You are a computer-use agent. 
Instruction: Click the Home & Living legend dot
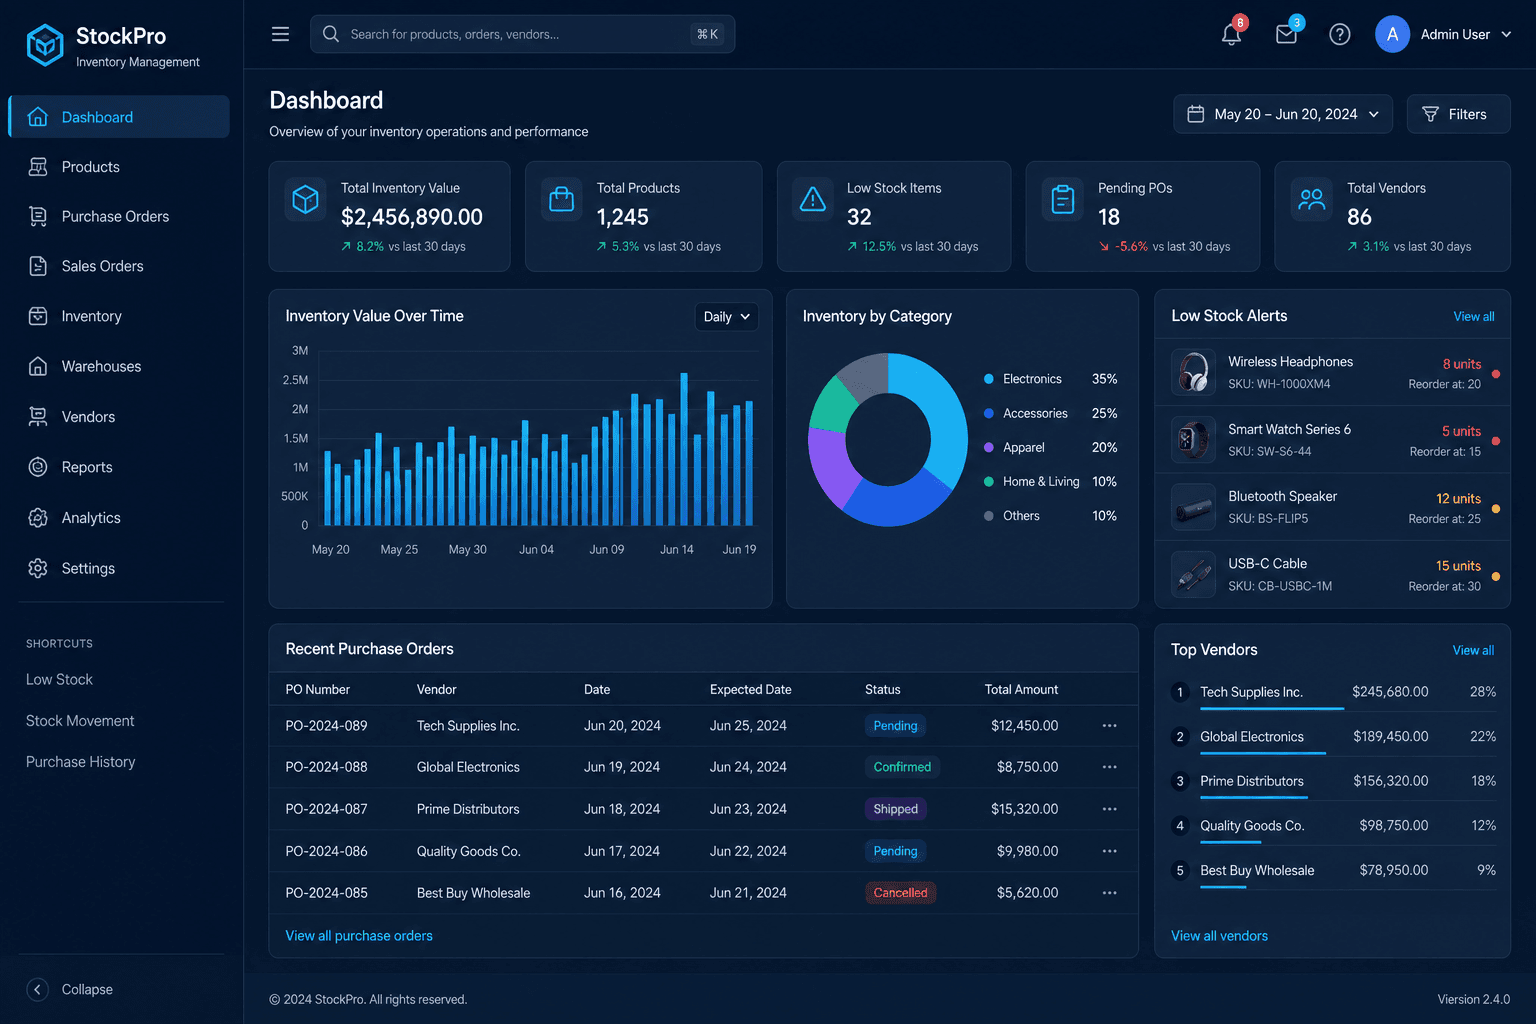[x=989, y=482]
